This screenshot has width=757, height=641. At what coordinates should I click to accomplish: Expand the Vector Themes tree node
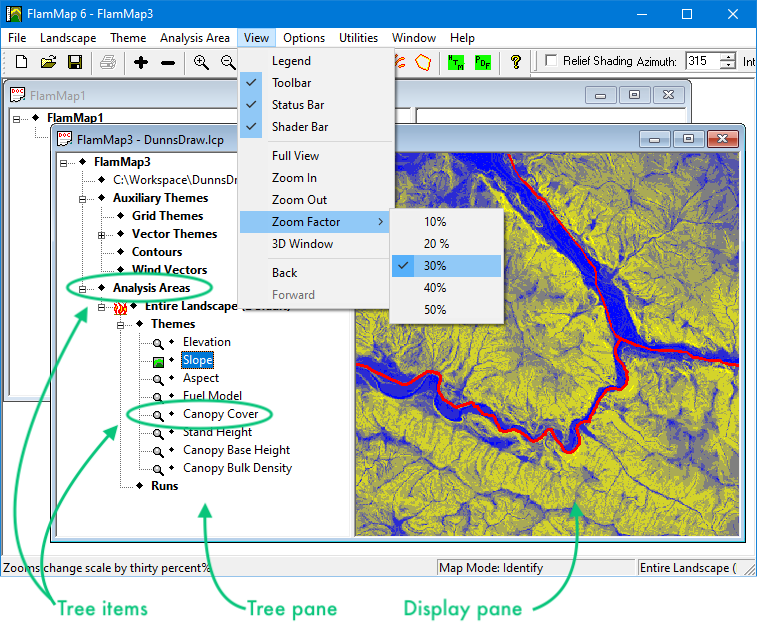click(101, 236)
